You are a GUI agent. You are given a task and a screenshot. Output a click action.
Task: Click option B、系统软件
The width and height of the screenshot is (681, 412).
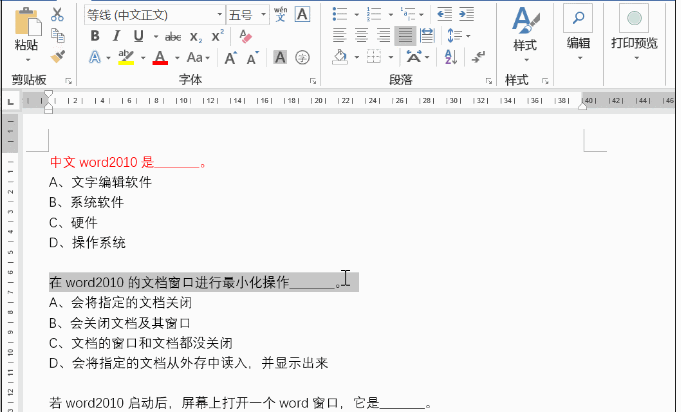[86, 202]
